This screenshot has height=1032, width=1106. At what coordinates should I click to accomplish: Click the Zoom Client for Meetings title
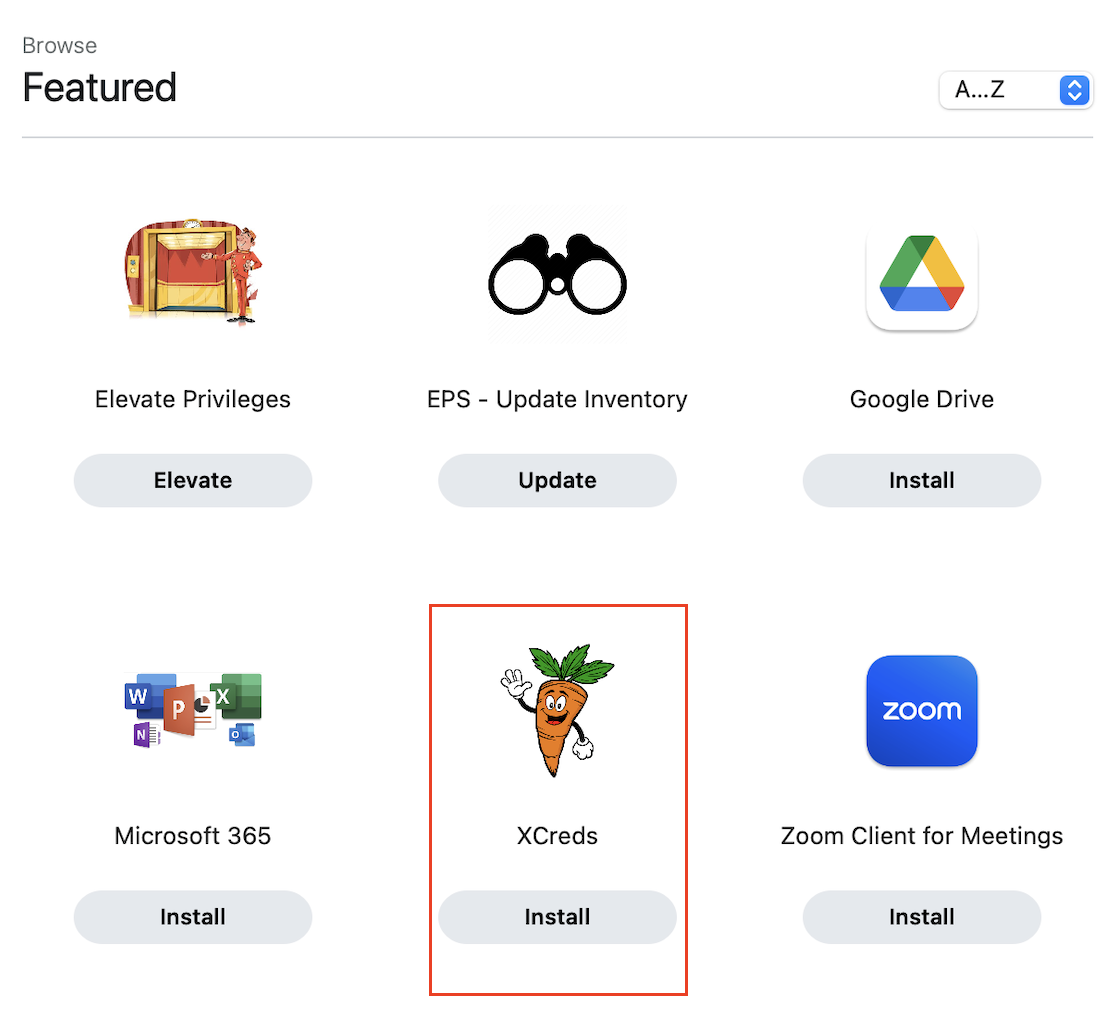pyautogui.click(x=921, y=835)
